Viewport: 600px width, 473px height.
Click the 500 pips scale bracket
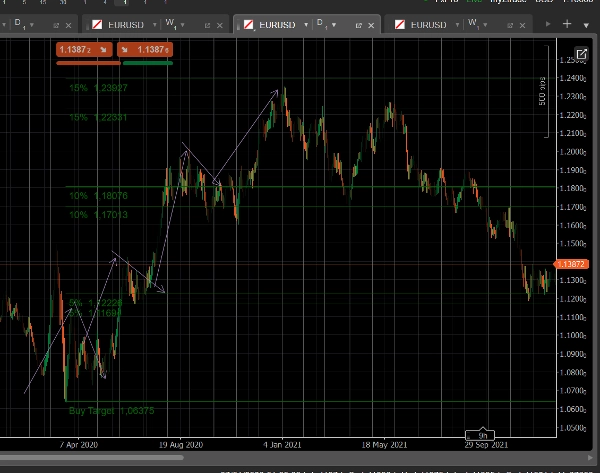543,91
